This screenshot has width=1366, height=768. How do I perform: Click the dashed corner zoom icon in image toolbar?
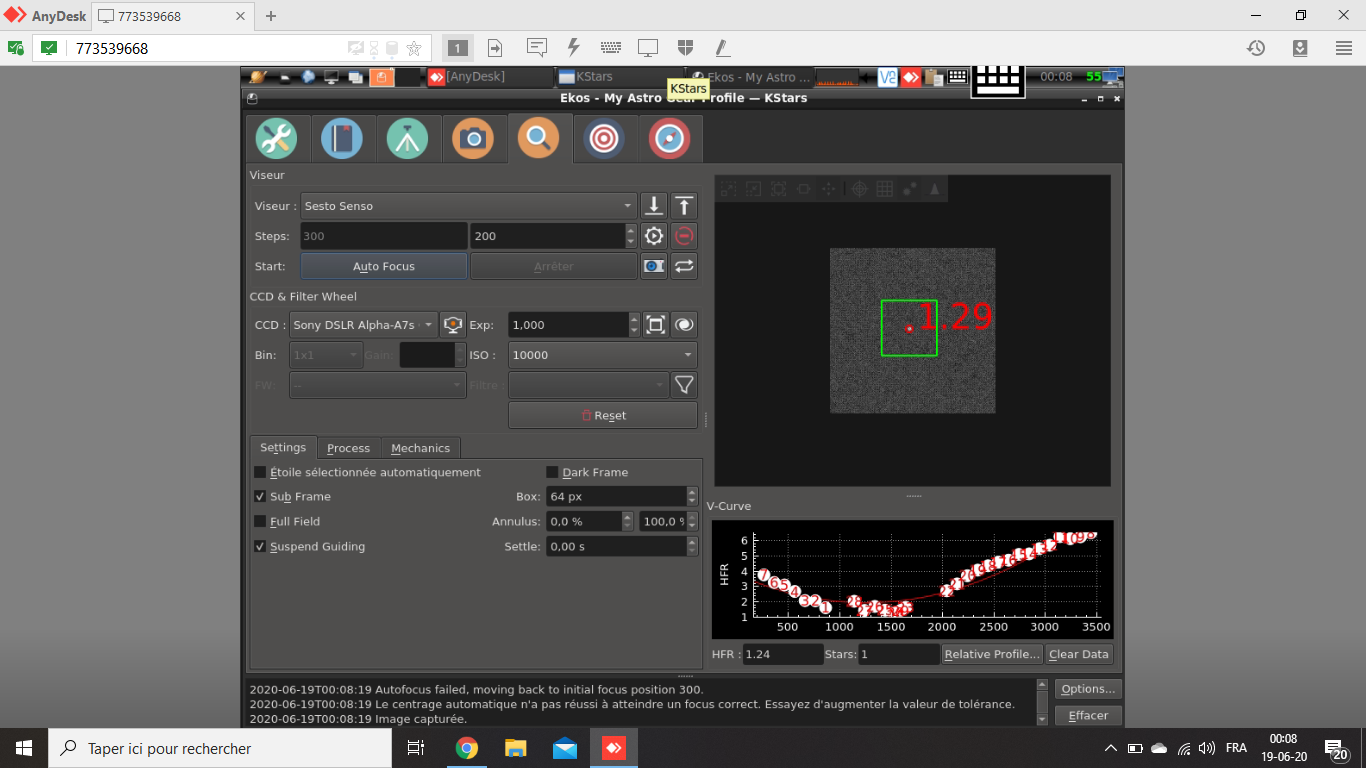click(x=728, y=188)
